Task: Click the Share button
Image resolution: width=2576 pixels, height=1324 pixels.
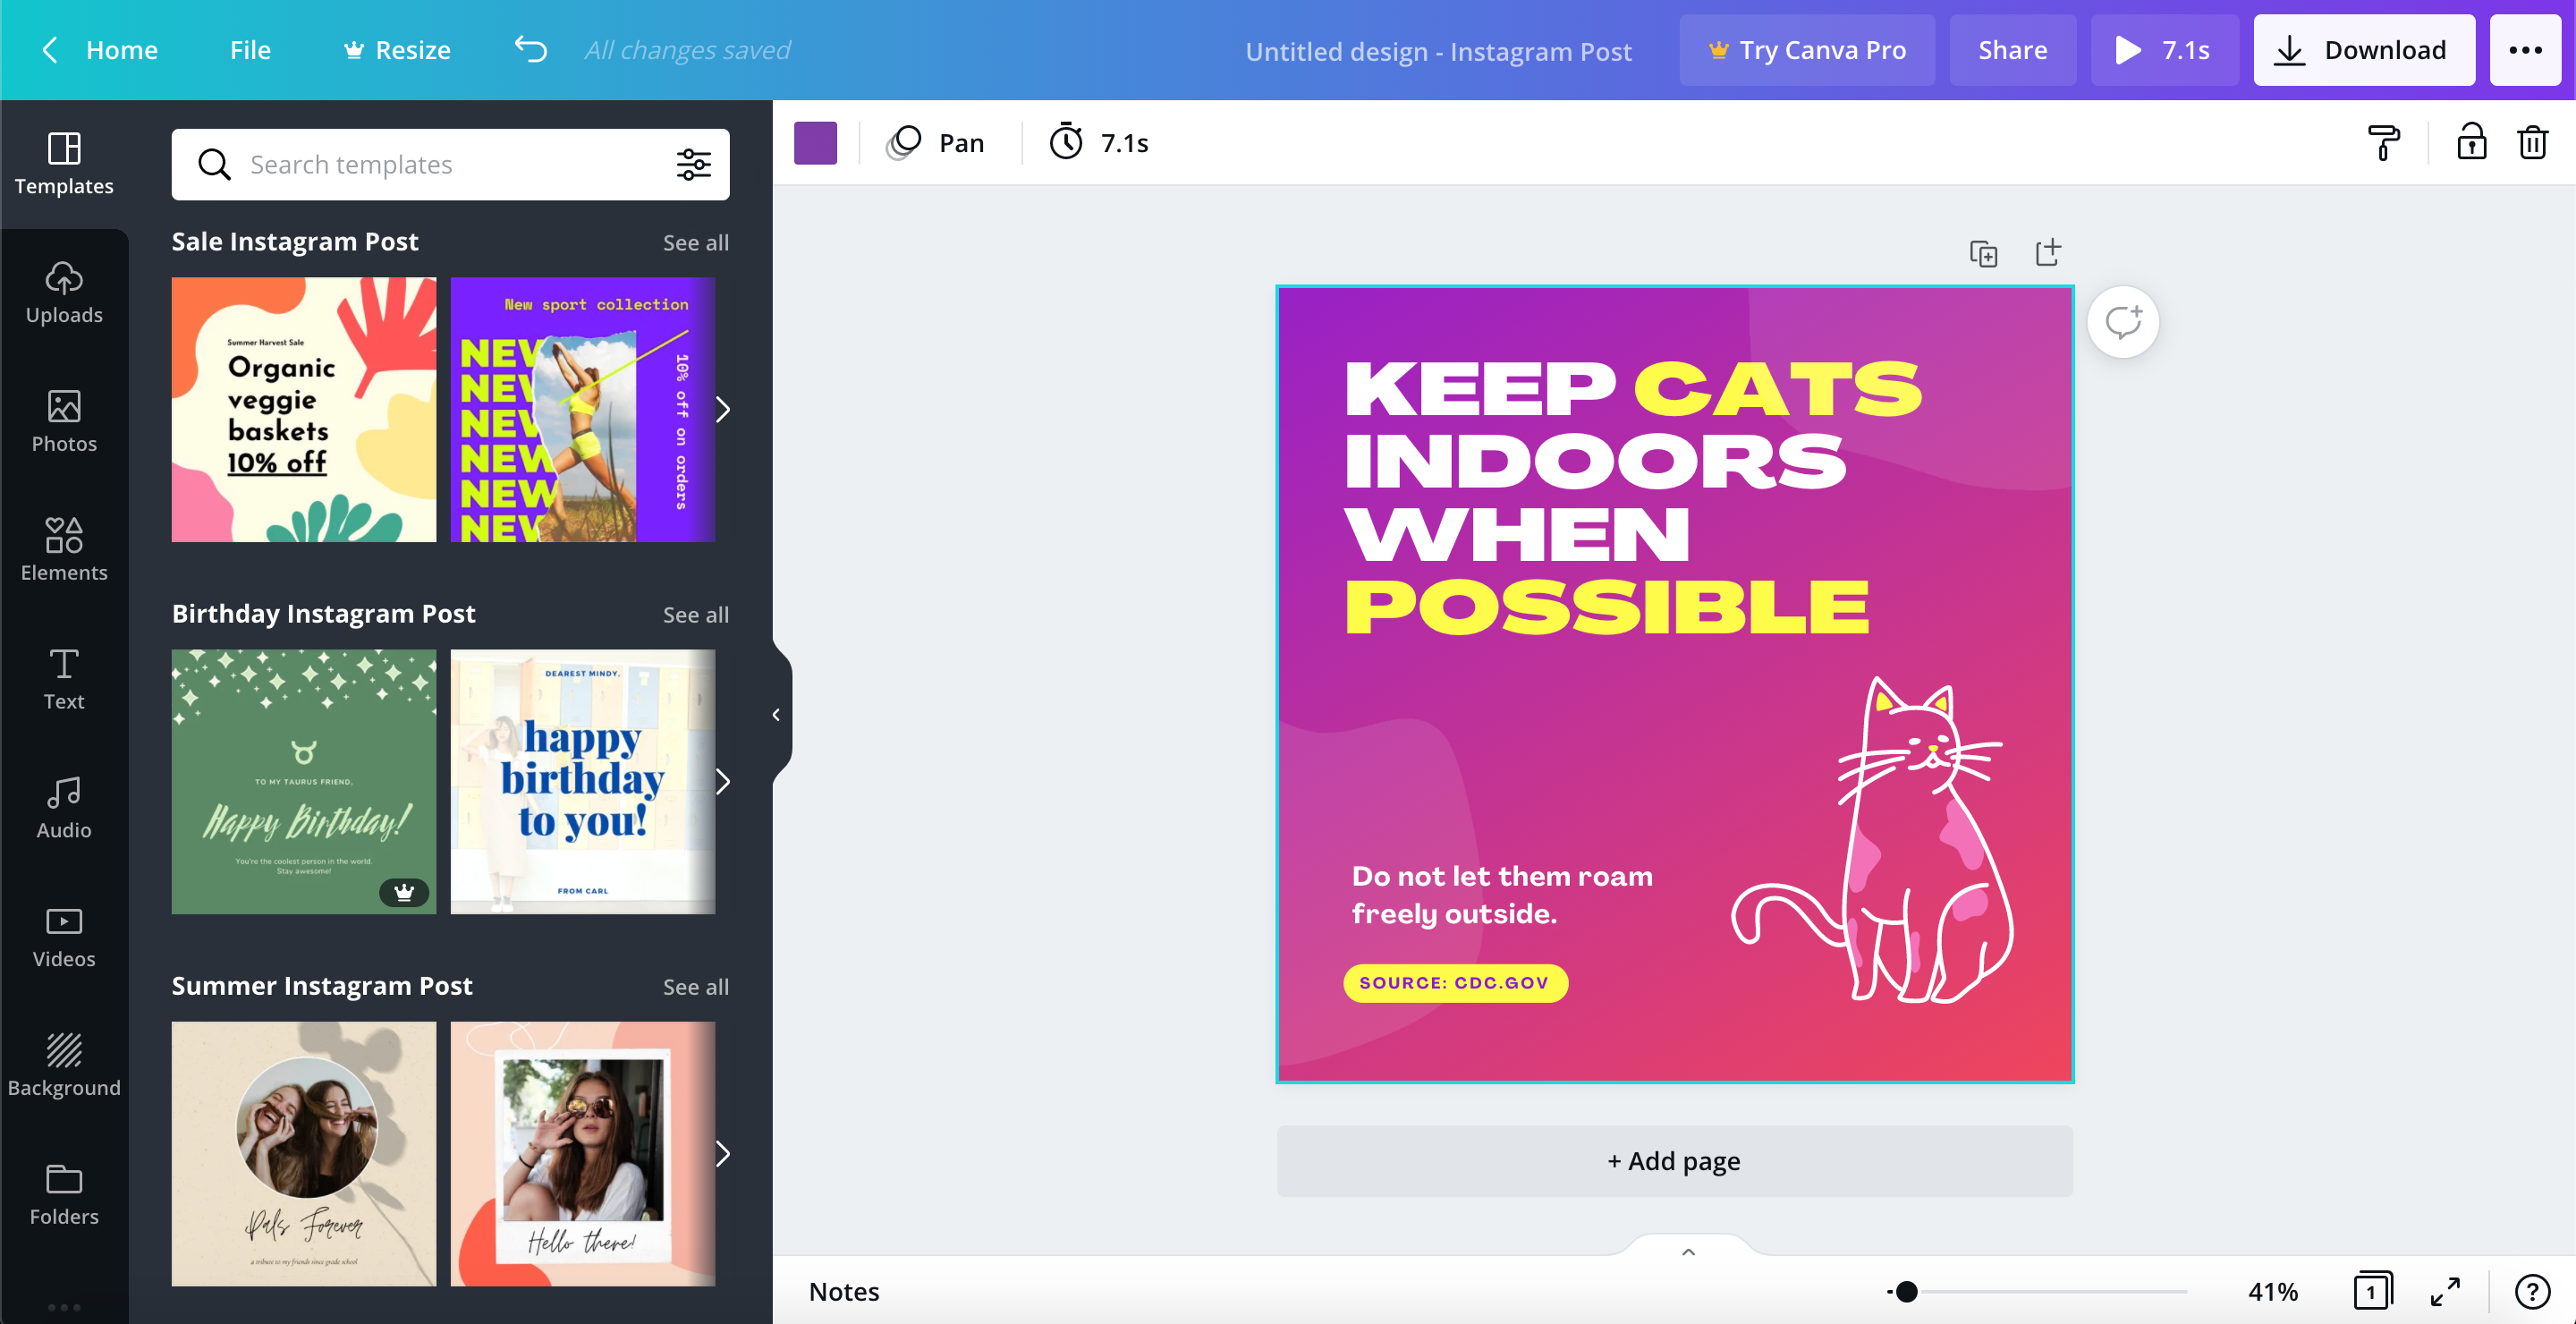Action: 2012,49
